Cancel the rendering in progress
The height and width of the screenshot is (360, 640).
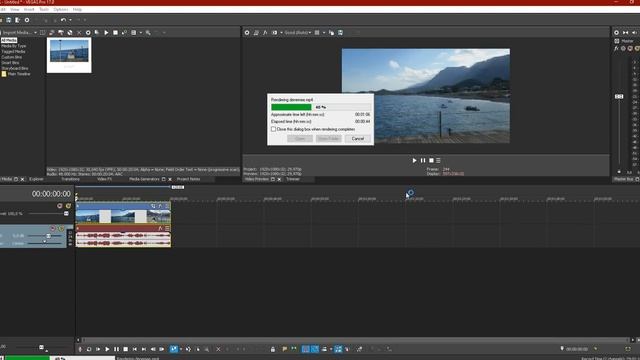click(358, 139)
